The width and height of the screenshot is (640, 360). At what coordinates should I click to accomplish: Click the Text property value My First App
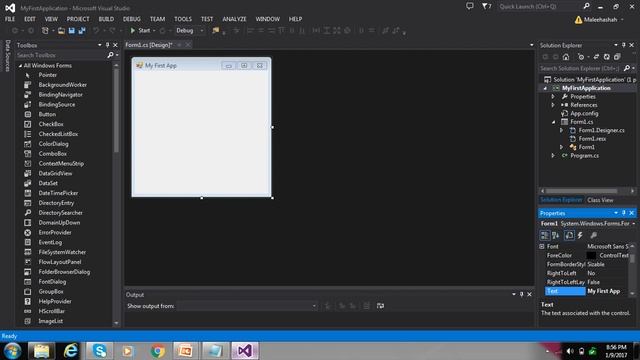(x=603, y=291)
